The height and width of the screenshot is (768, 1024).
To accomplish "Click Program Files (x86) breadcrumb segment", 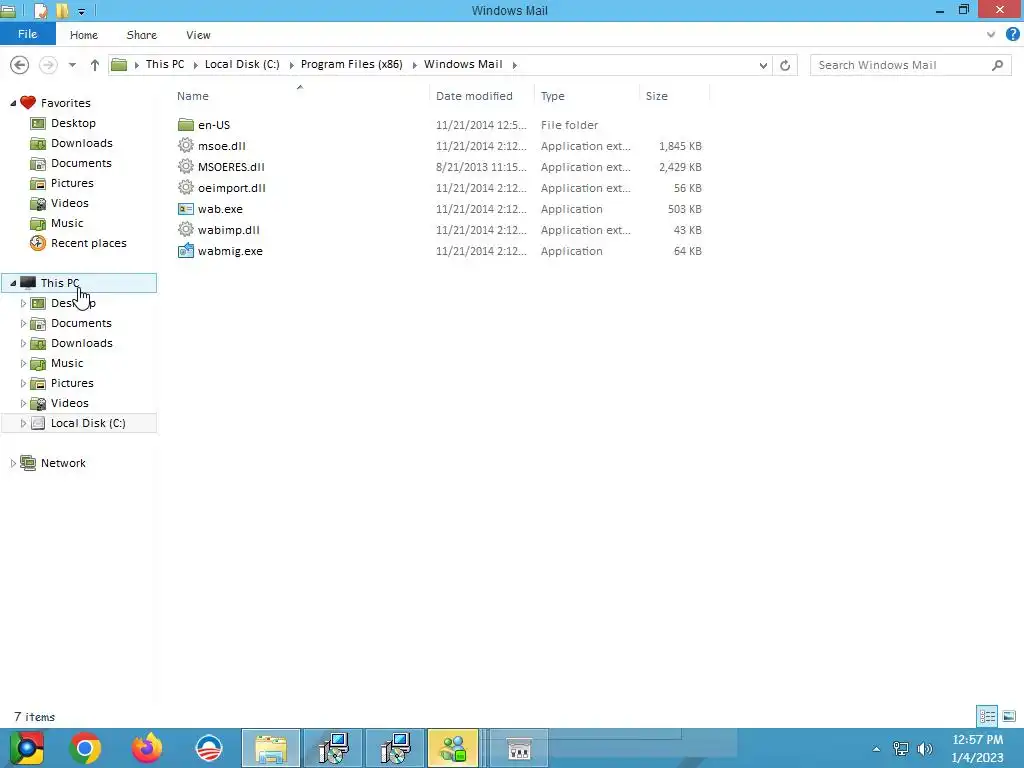I will point(351,64).
